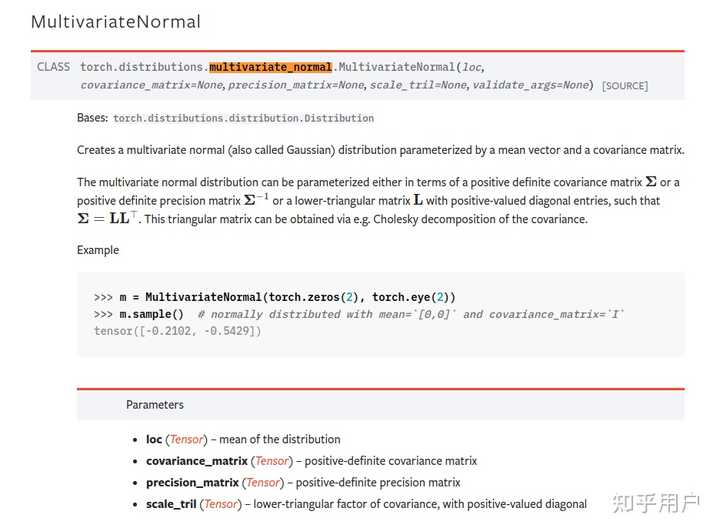Click Tensor type link for loc
This screenshot has width=720, height=528.
pyautogui.click(x=186, y=439)
